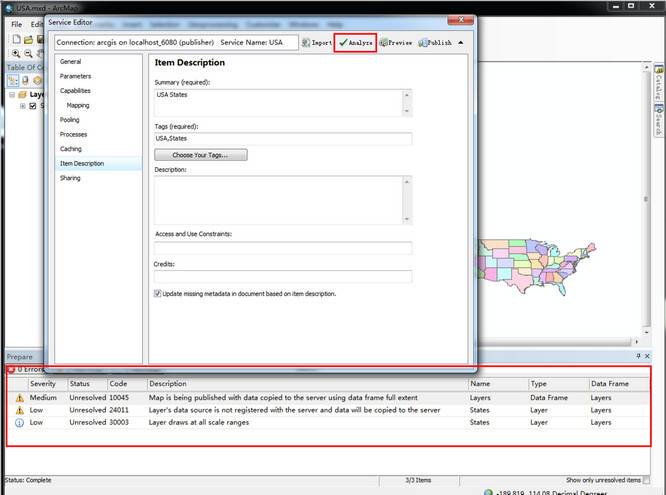The image size is (666, 495).
Task: Open the Search side tab
Action: tap(659, 120)
